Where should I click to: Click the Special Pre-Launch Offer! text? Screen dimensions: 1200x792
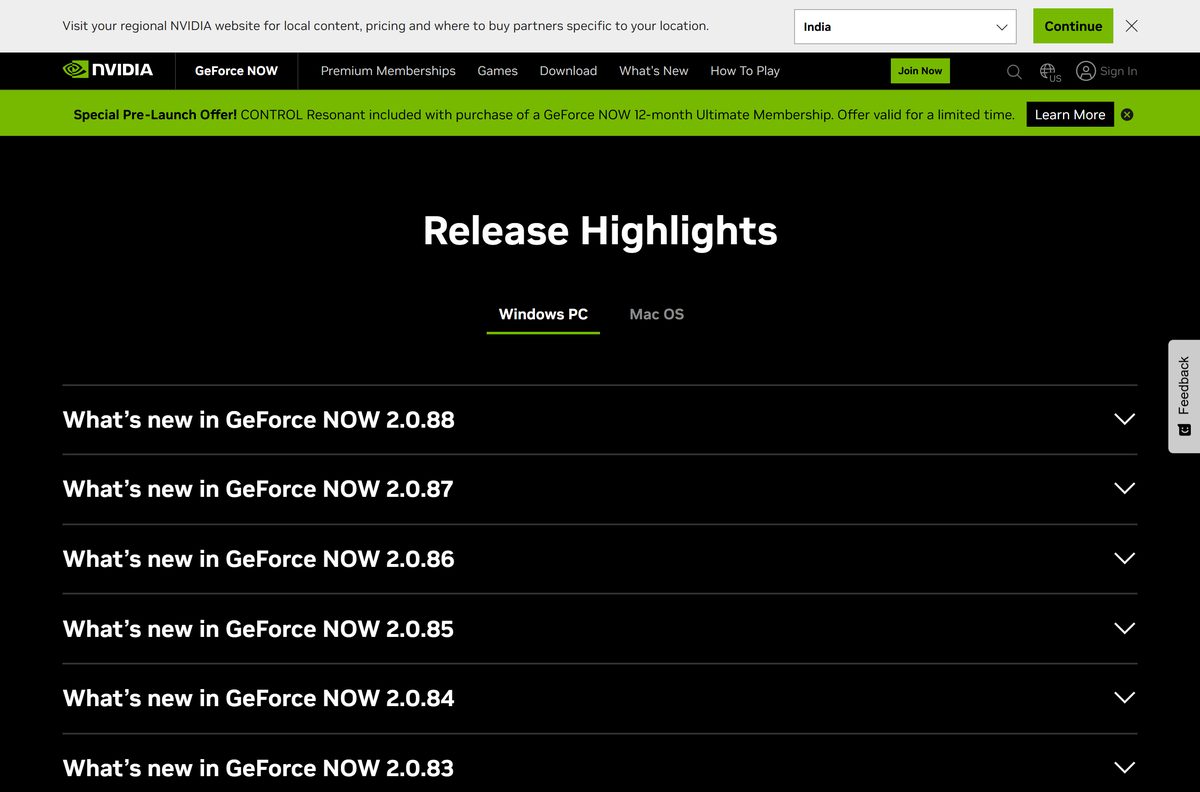155,115
